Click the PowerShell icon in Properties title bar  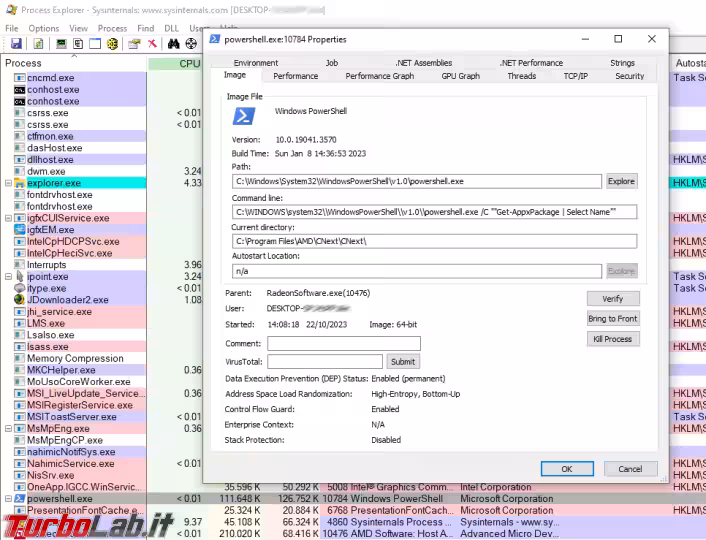click(x=215, y=39)
